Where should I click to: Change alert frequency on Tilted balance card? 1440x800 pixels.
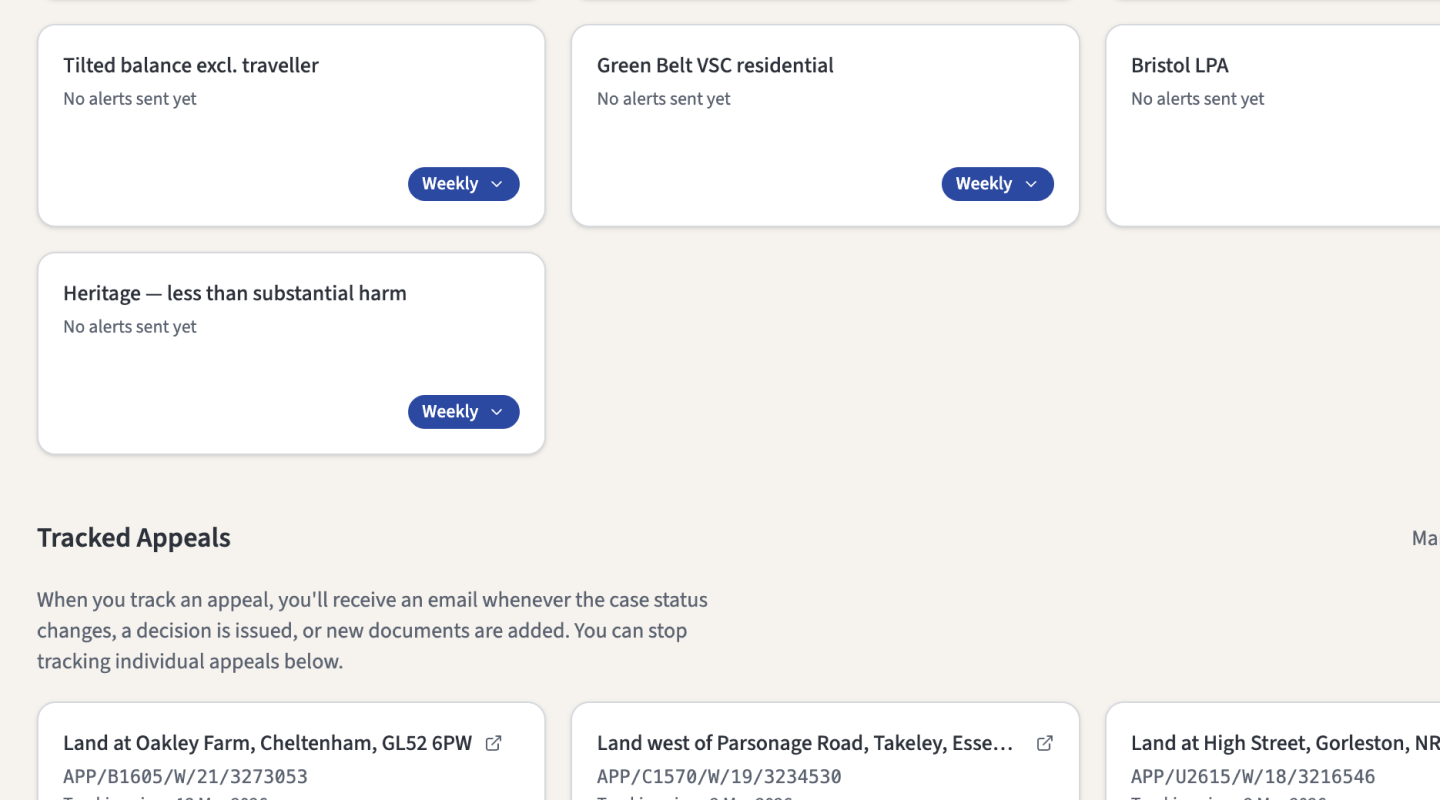point(463,184)
